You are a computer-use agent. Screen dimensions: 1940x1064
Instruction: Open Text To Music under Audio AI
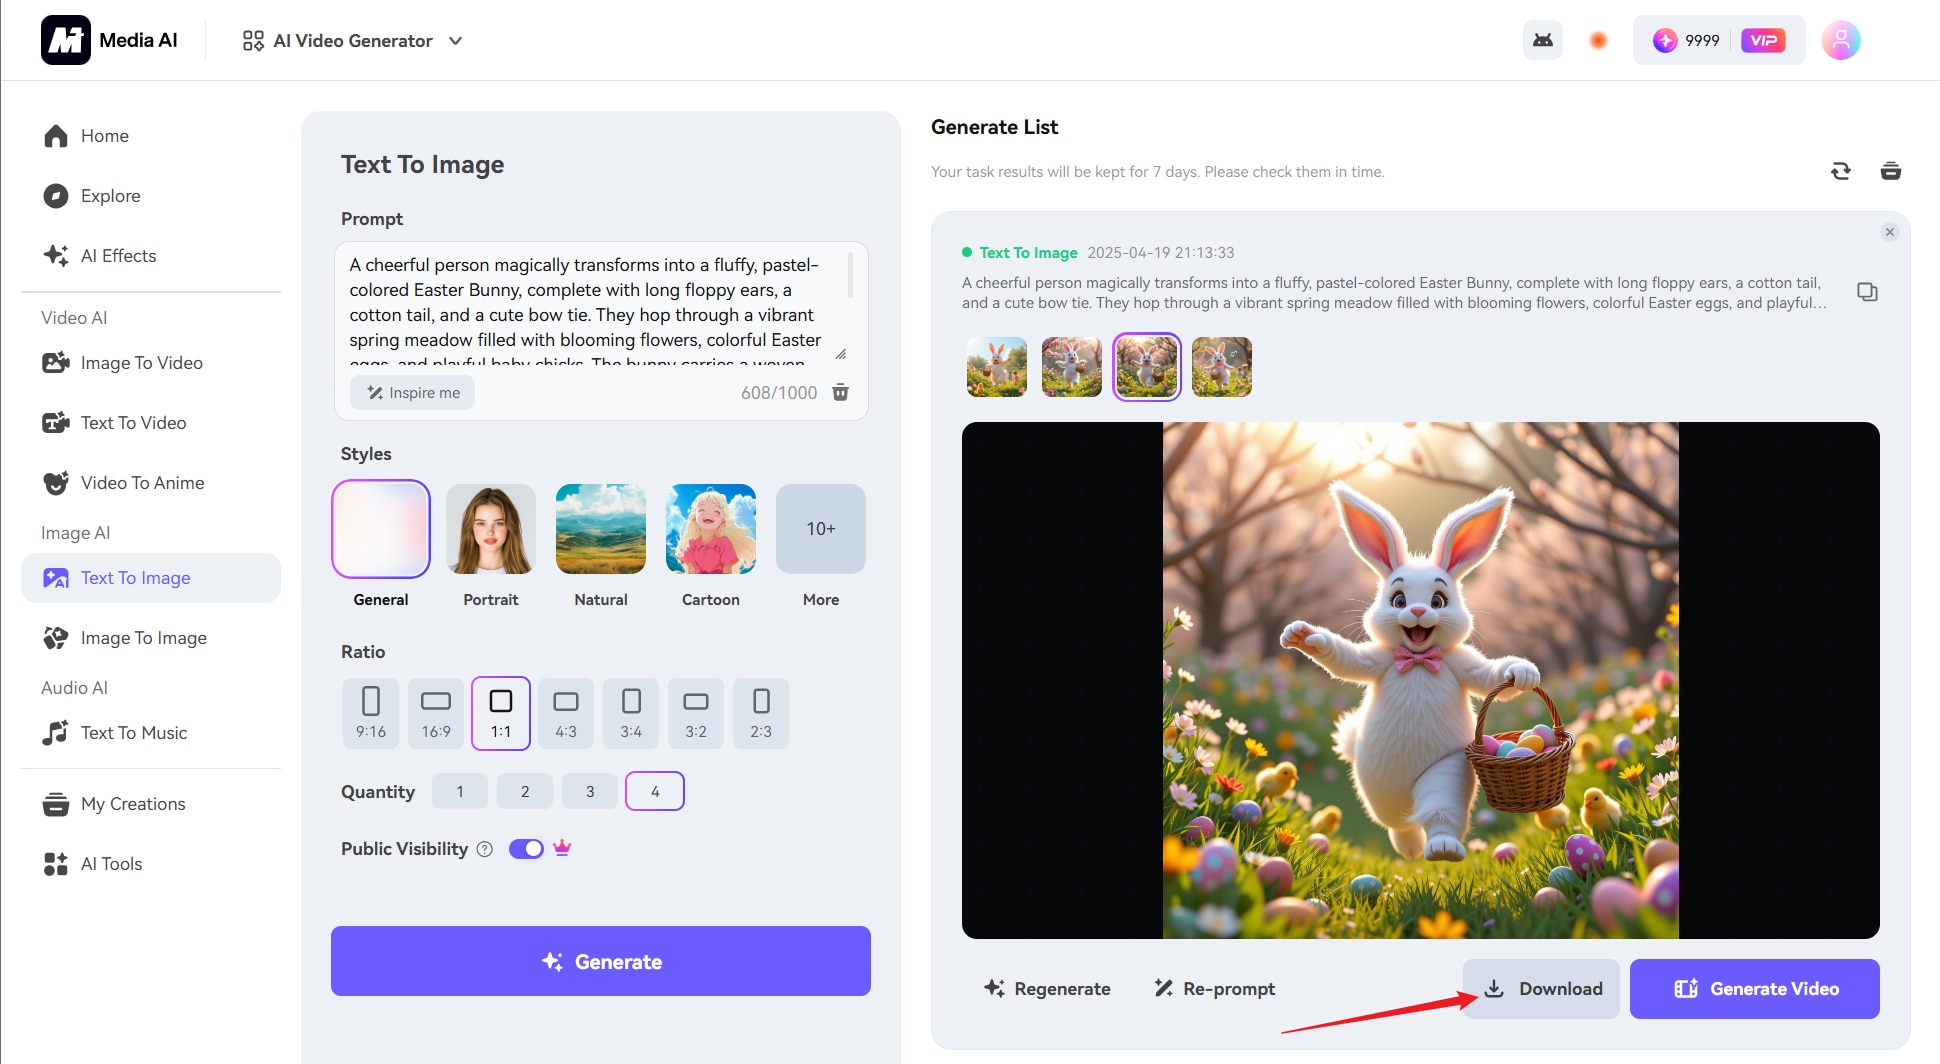pos(133,732)
